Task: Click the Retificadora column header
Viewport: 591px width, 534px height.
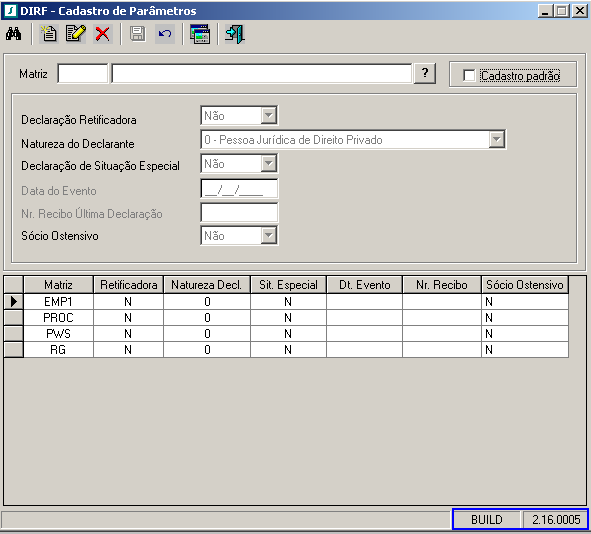Action: (x=129, y=285)
